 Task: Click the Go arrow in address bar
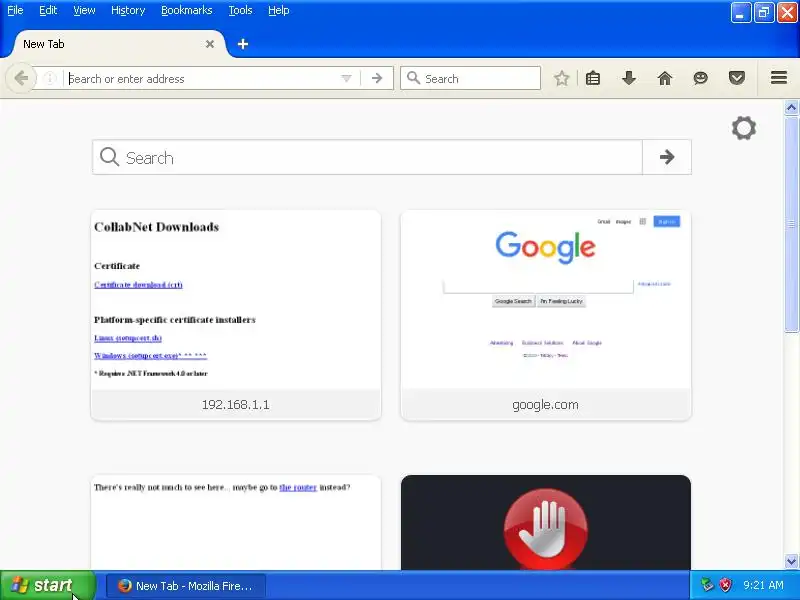coord(377,79)
